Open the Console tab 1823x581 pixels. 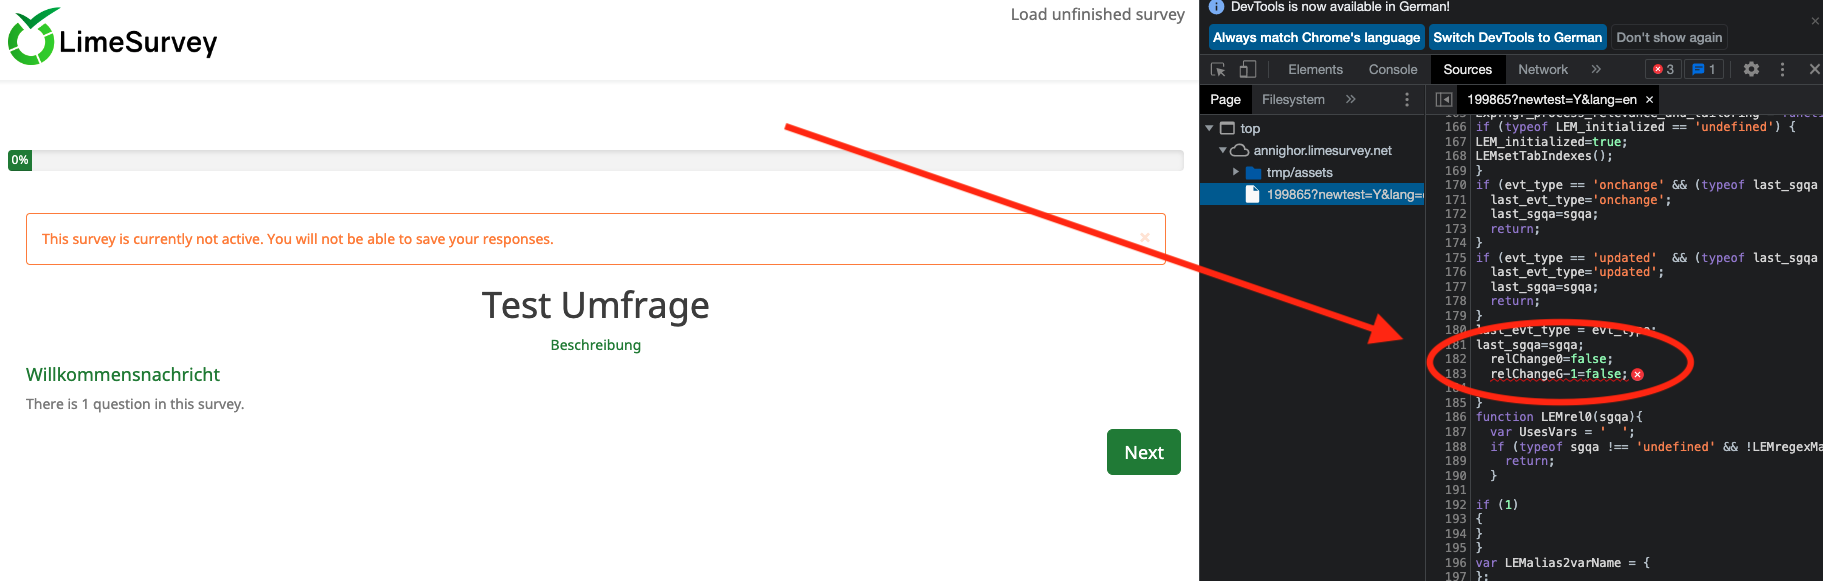[1392, 69]
